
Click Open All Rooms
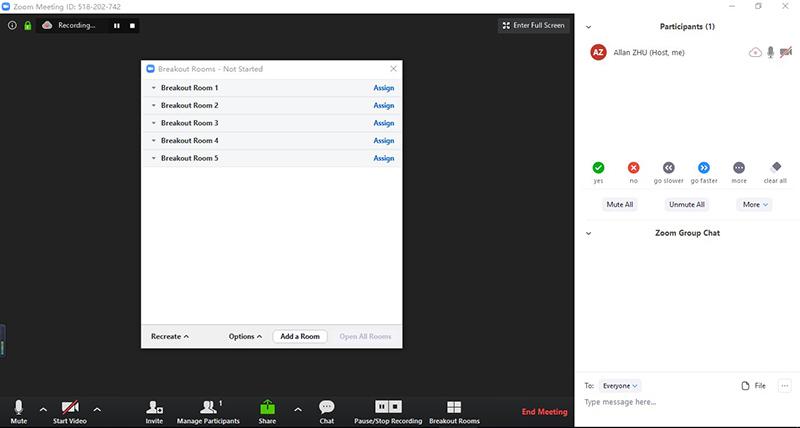[x=365, y=337]
